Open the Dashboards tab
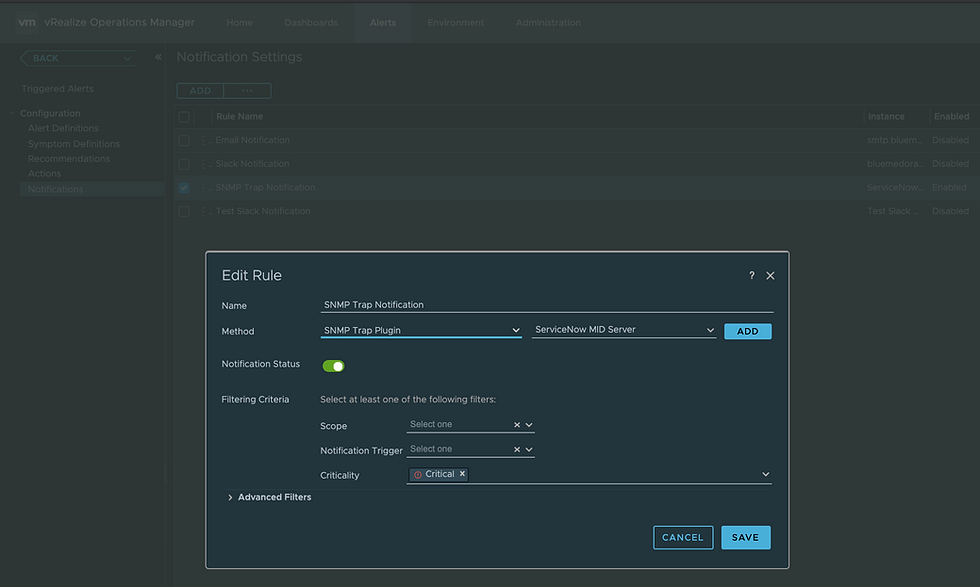The width and height of the screenshot is (980, 587). pos(311,23)
